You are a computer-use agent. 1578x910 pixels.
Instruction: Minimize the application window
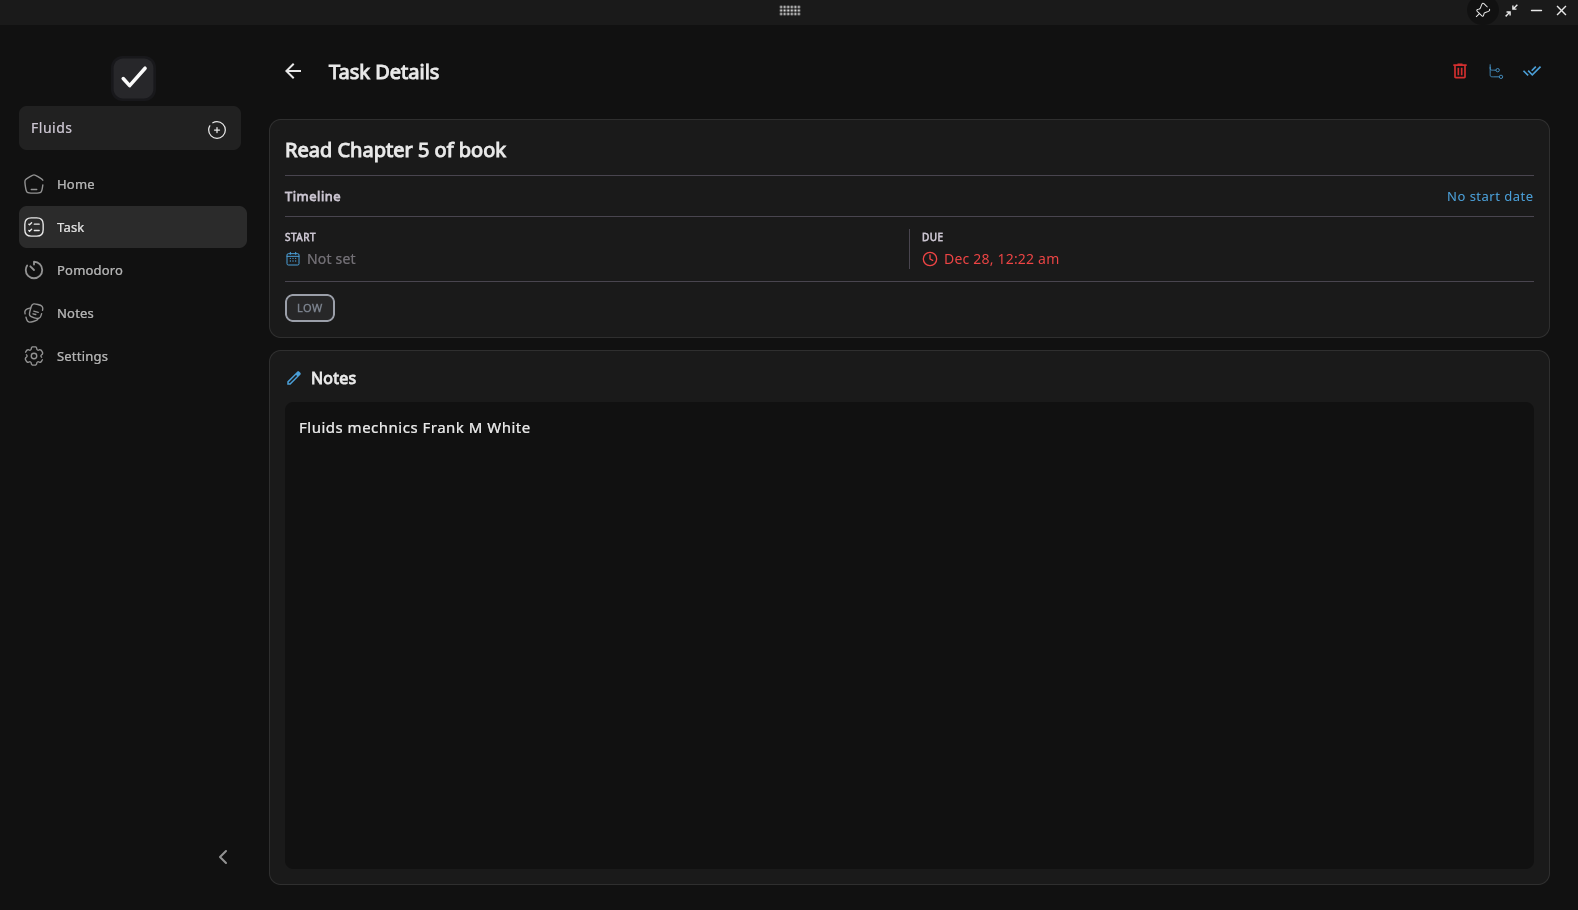pos(1536,10)
